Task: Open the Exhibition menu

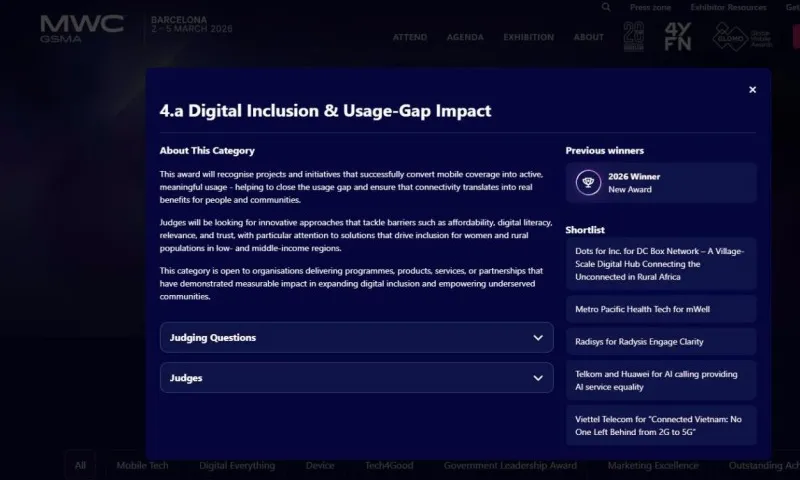Action: point(528,38)
